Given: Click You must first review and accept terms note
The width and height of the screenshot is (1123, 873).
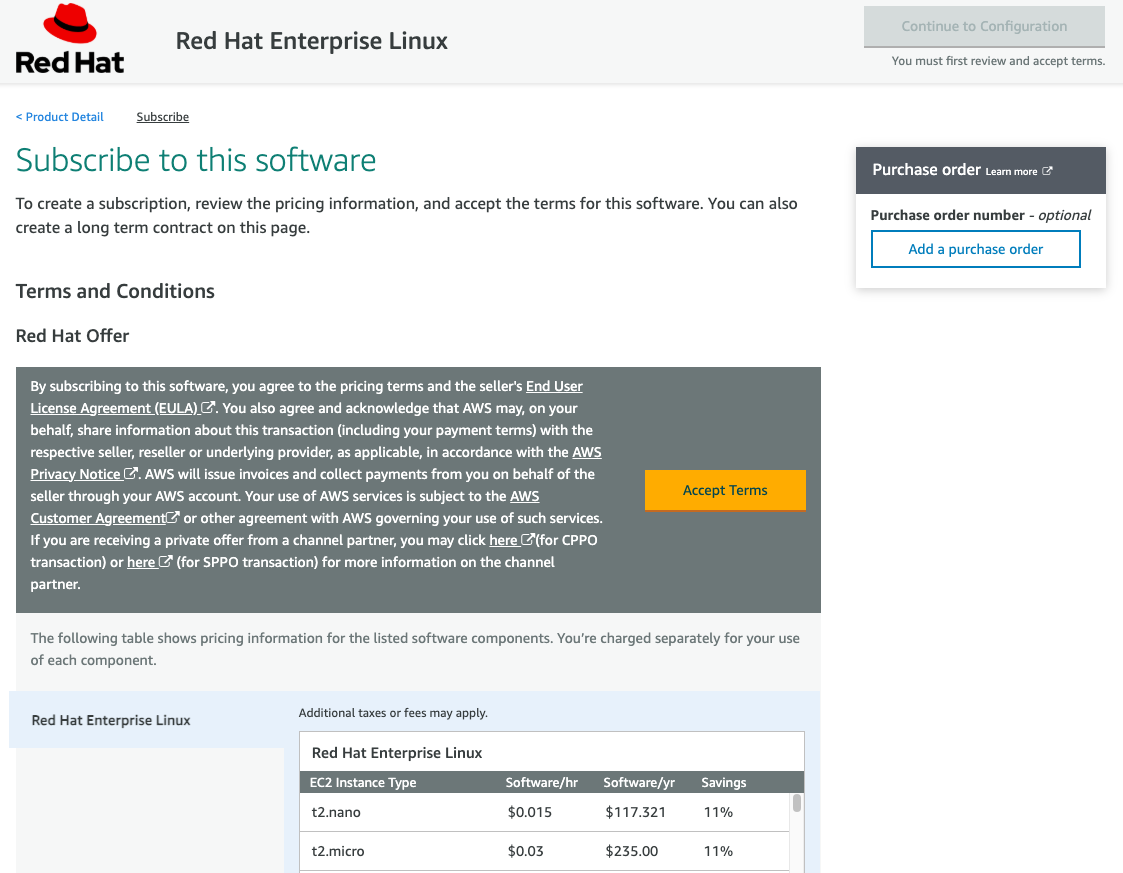Looking at the screenshot, I should [998, 61].
